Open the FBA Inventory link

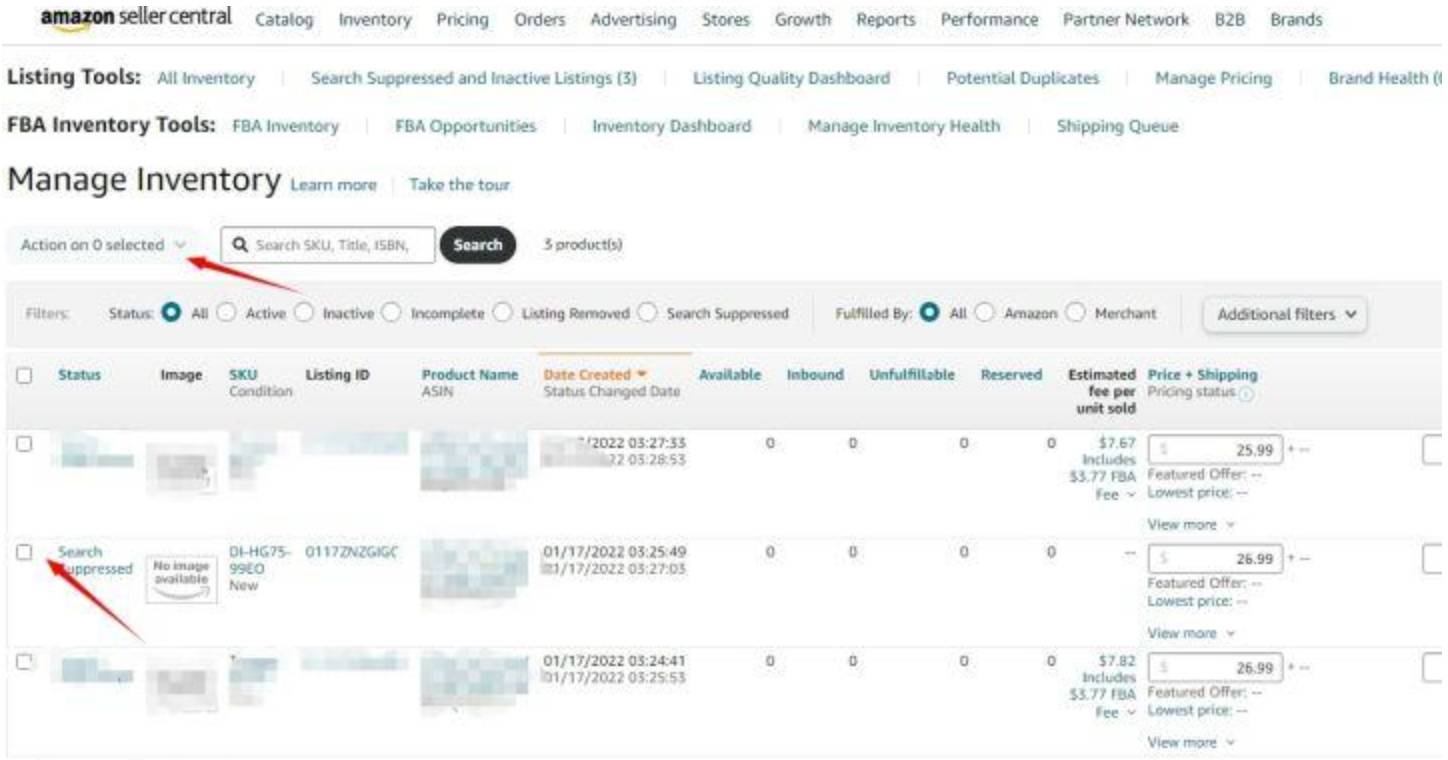286,126
